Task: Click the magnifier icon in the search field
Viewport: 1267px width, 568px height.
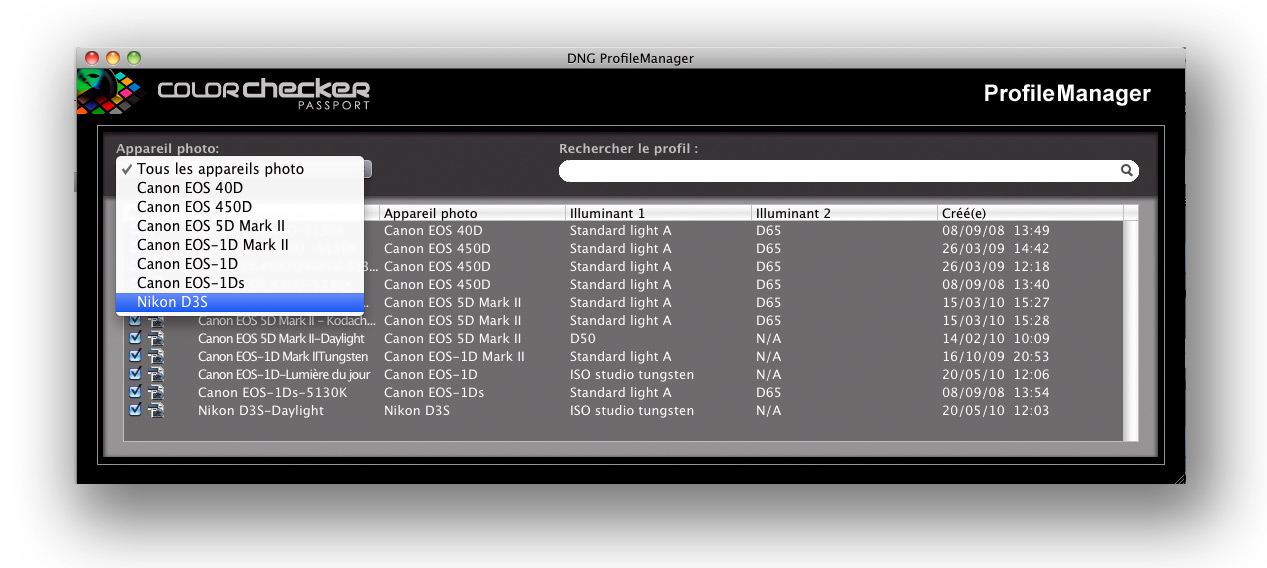Action: click(x=1126, y=171)
